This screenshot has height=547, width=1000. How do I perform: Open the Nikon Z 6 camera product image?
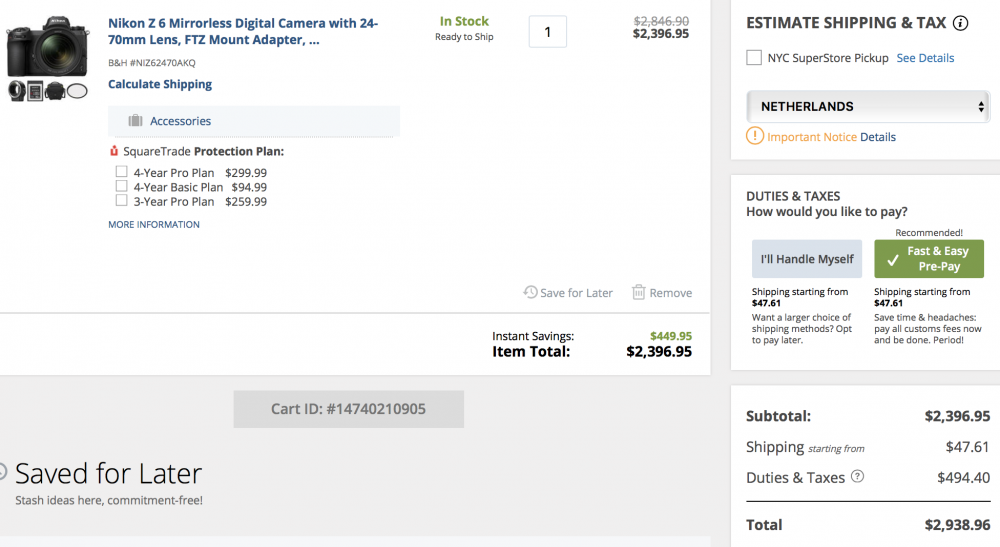(47, 48)
